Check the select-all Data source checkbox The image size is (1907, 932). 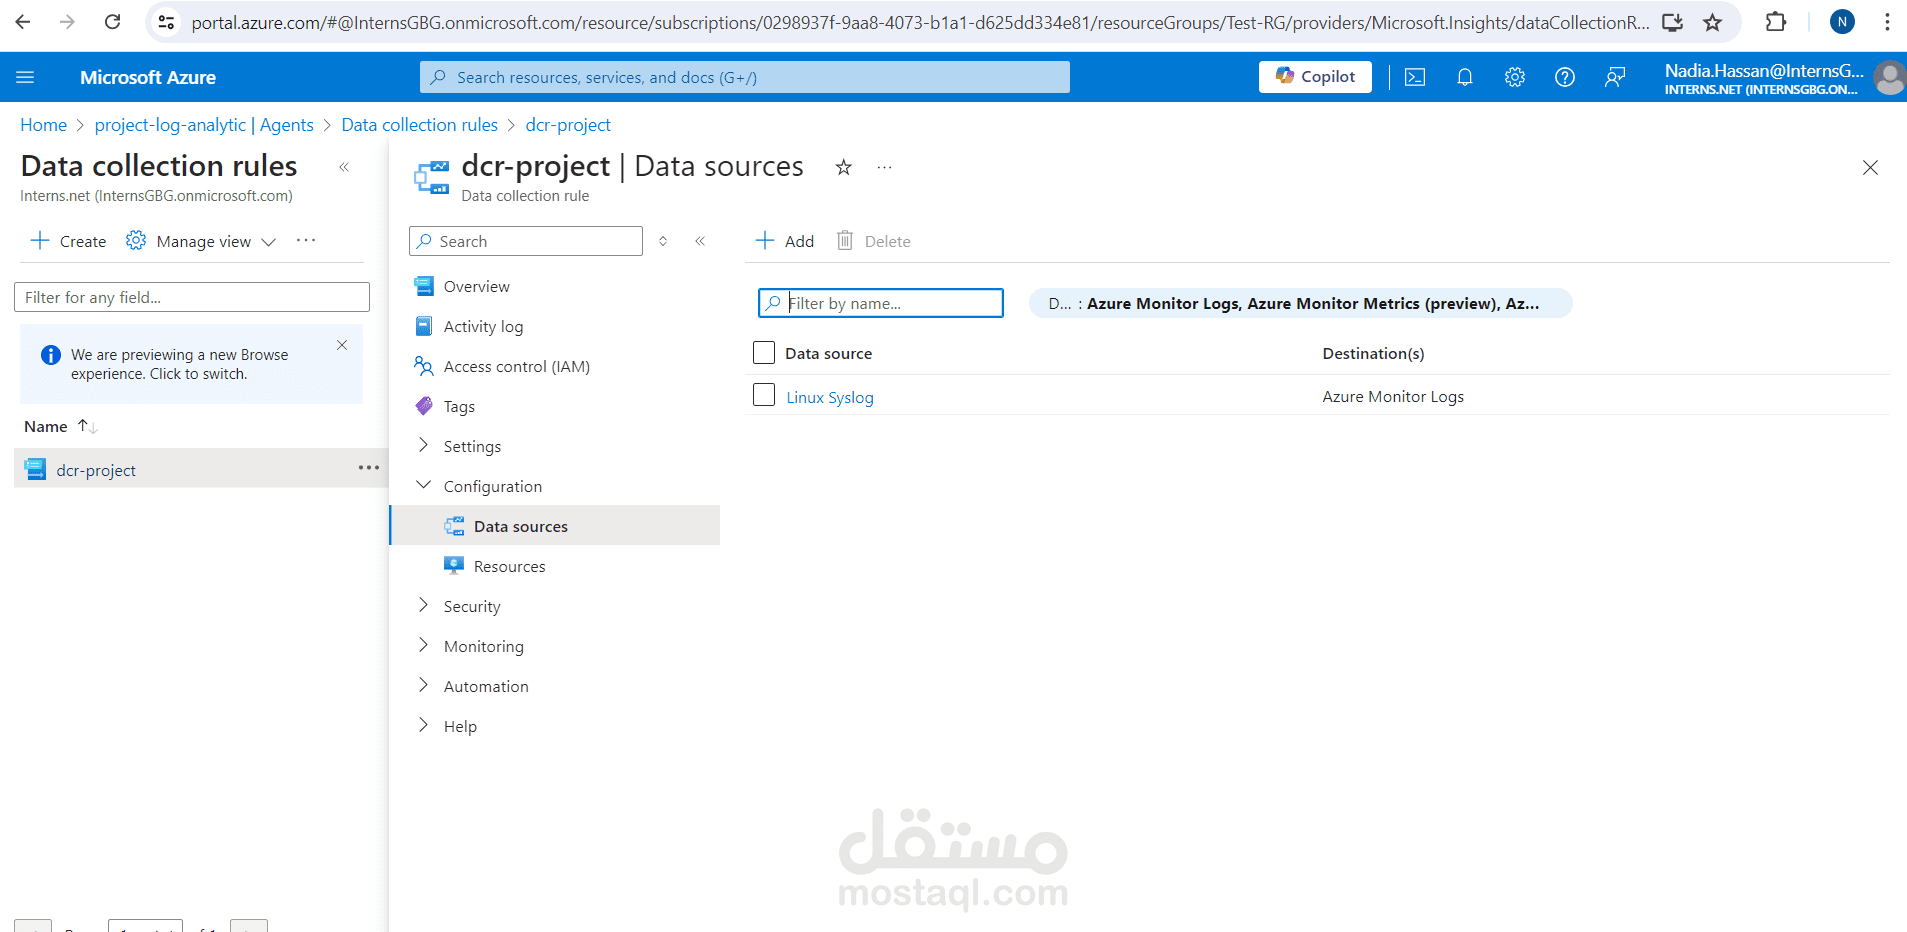pyautogui.click(x=764, y=352)
